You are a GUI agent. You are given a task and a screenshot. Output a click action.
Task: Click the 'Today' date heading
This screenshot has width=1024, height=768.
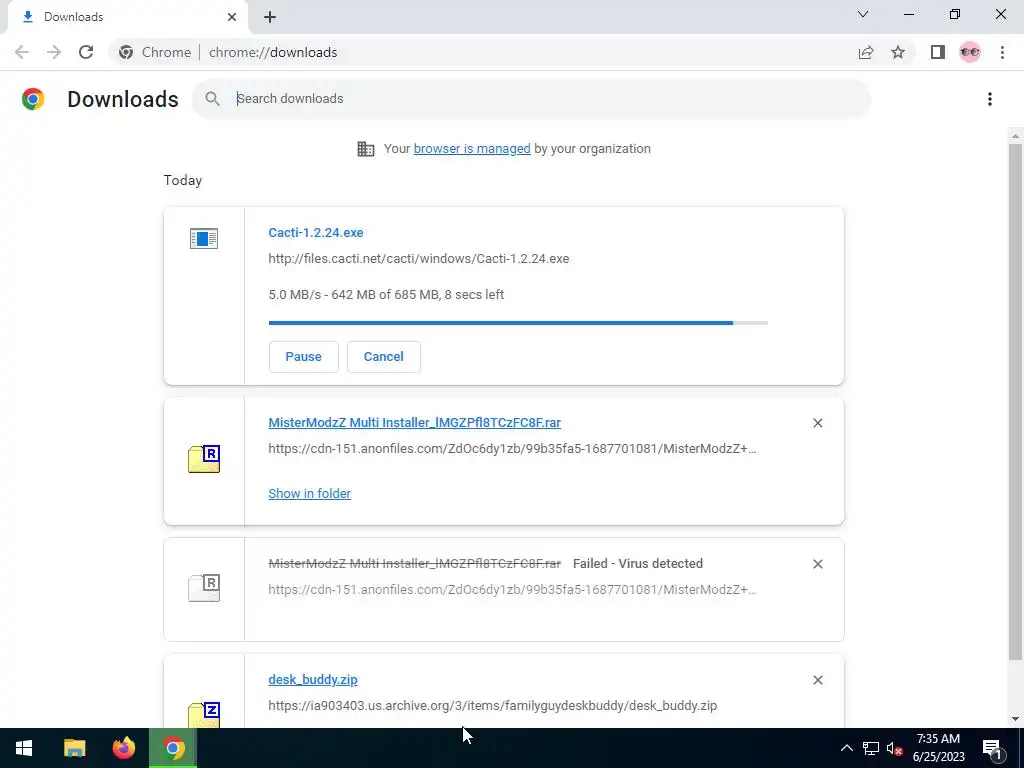[x=183, y=180]
